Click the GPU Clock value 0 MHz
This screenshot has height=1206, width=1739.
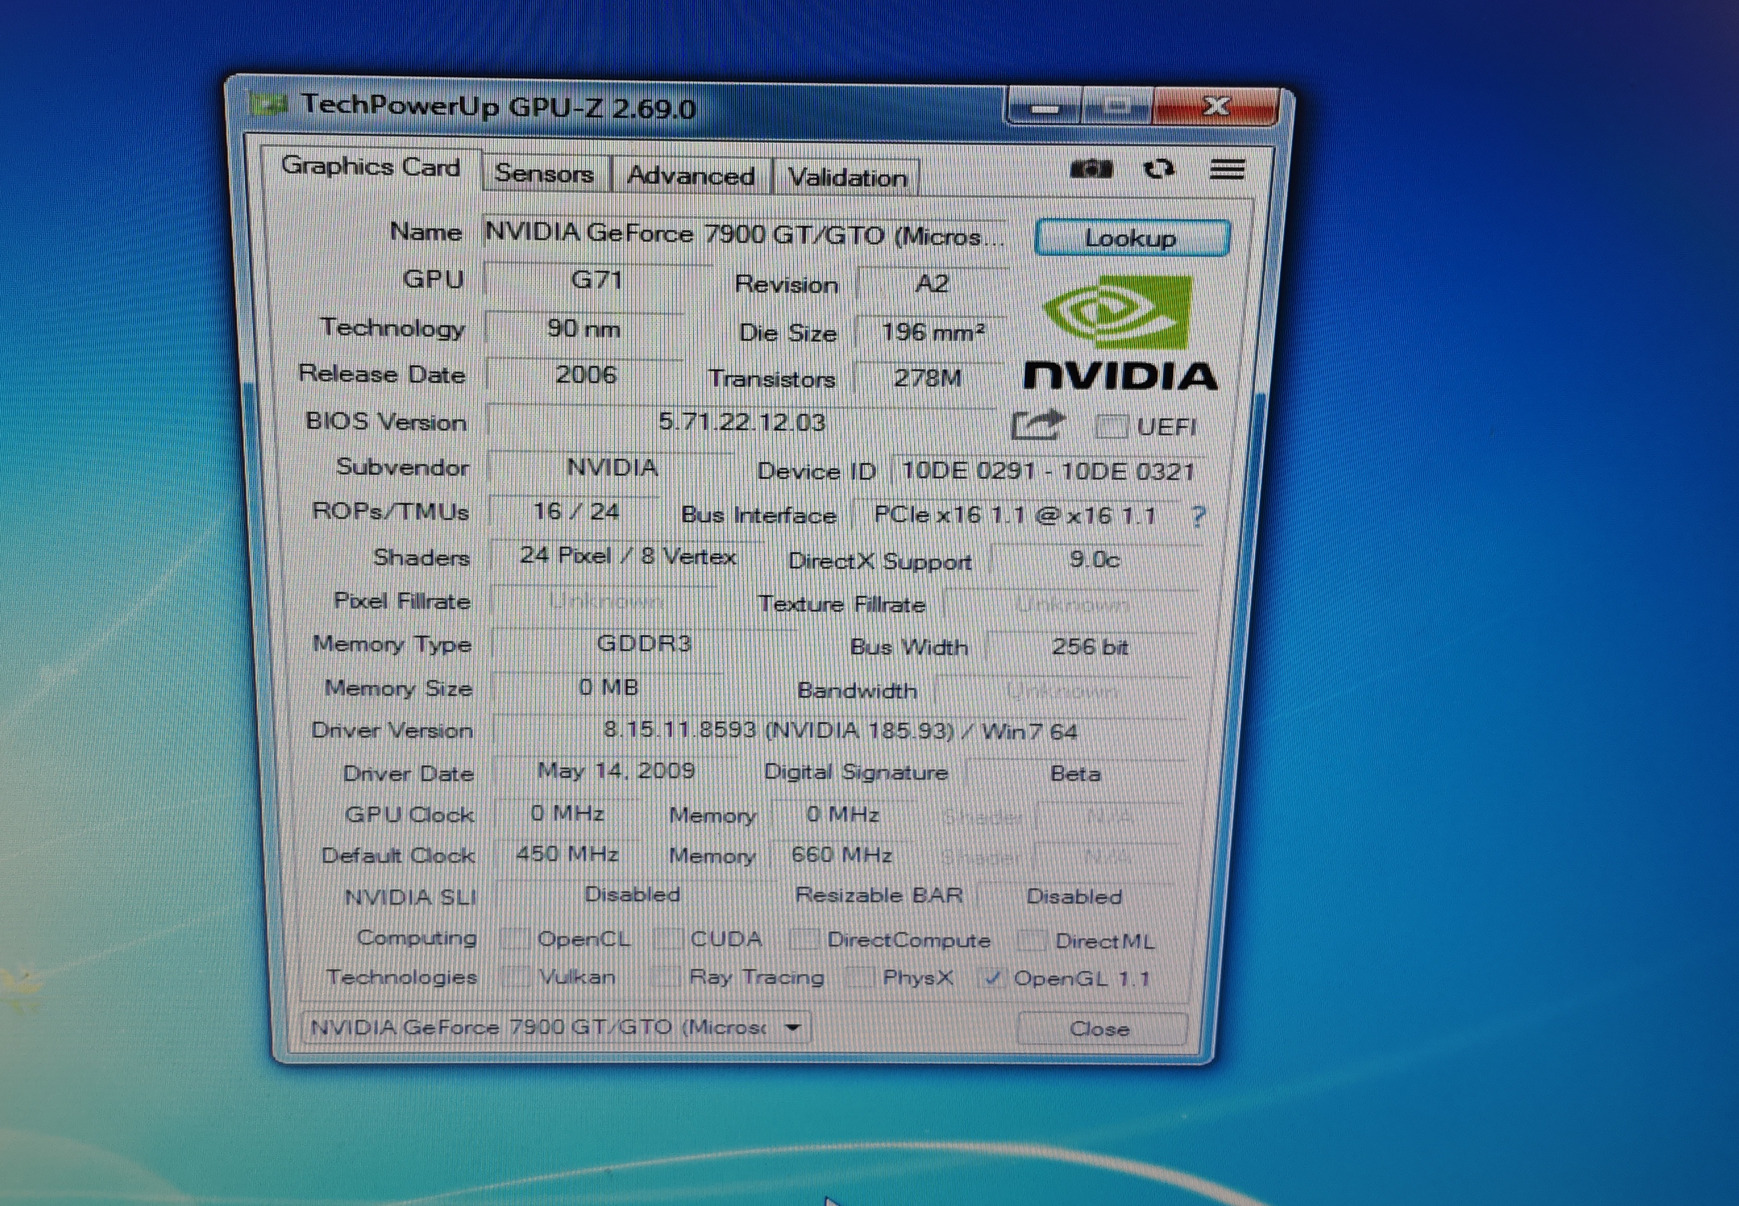coord(567,814)
